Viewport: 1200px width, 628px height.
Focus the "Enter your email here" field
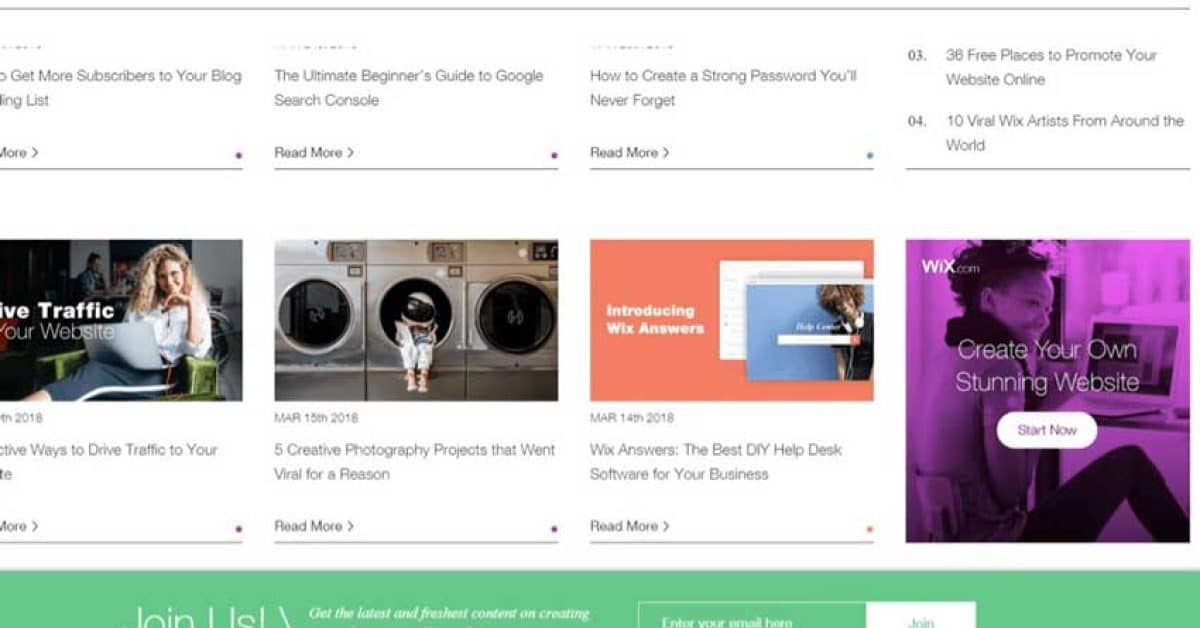click(x=752, y=620)
